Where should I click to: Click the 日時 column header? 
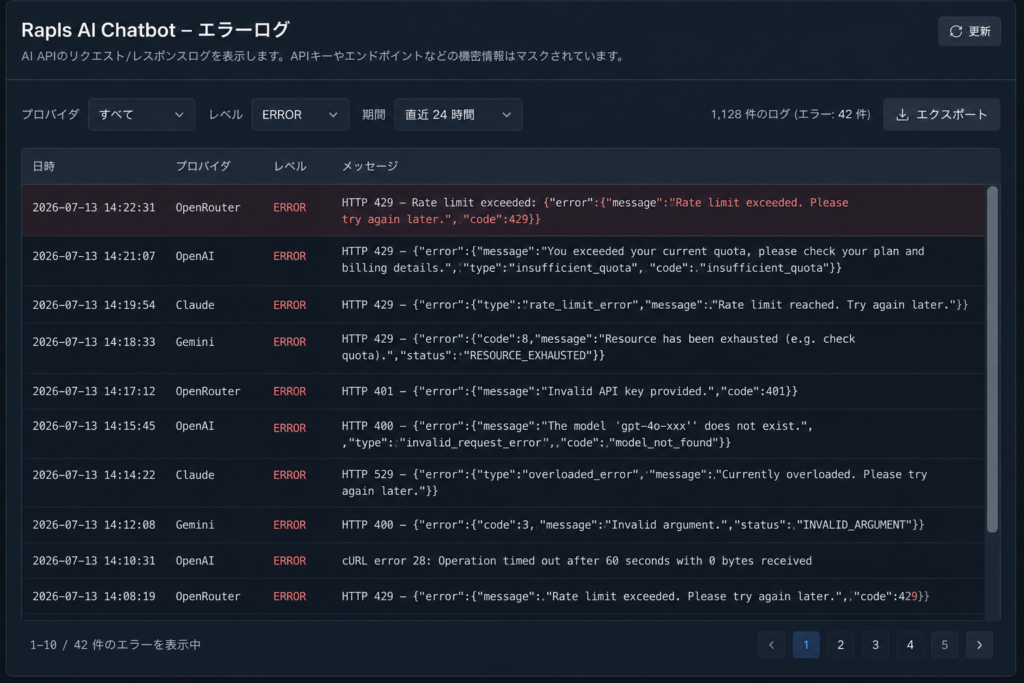click(44, 166)
